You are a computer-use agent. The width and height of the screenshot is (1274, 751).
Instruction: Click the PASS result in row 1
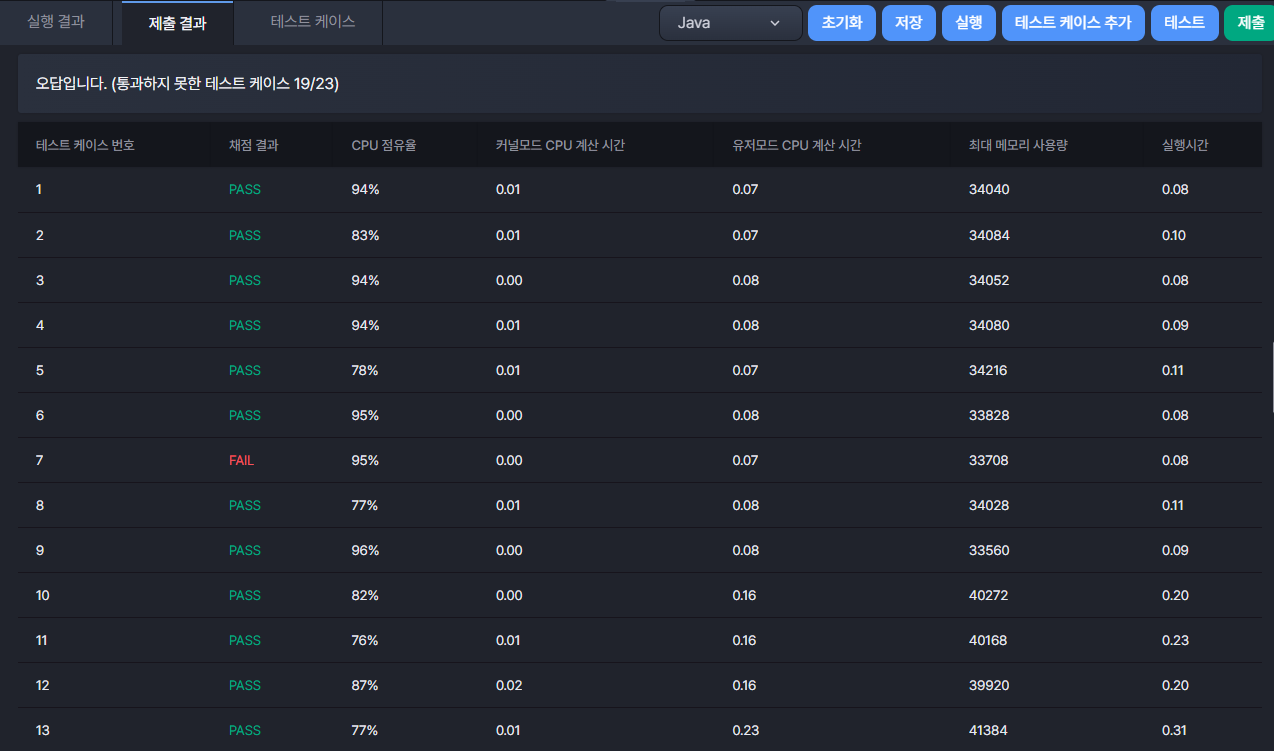[245, 190]
